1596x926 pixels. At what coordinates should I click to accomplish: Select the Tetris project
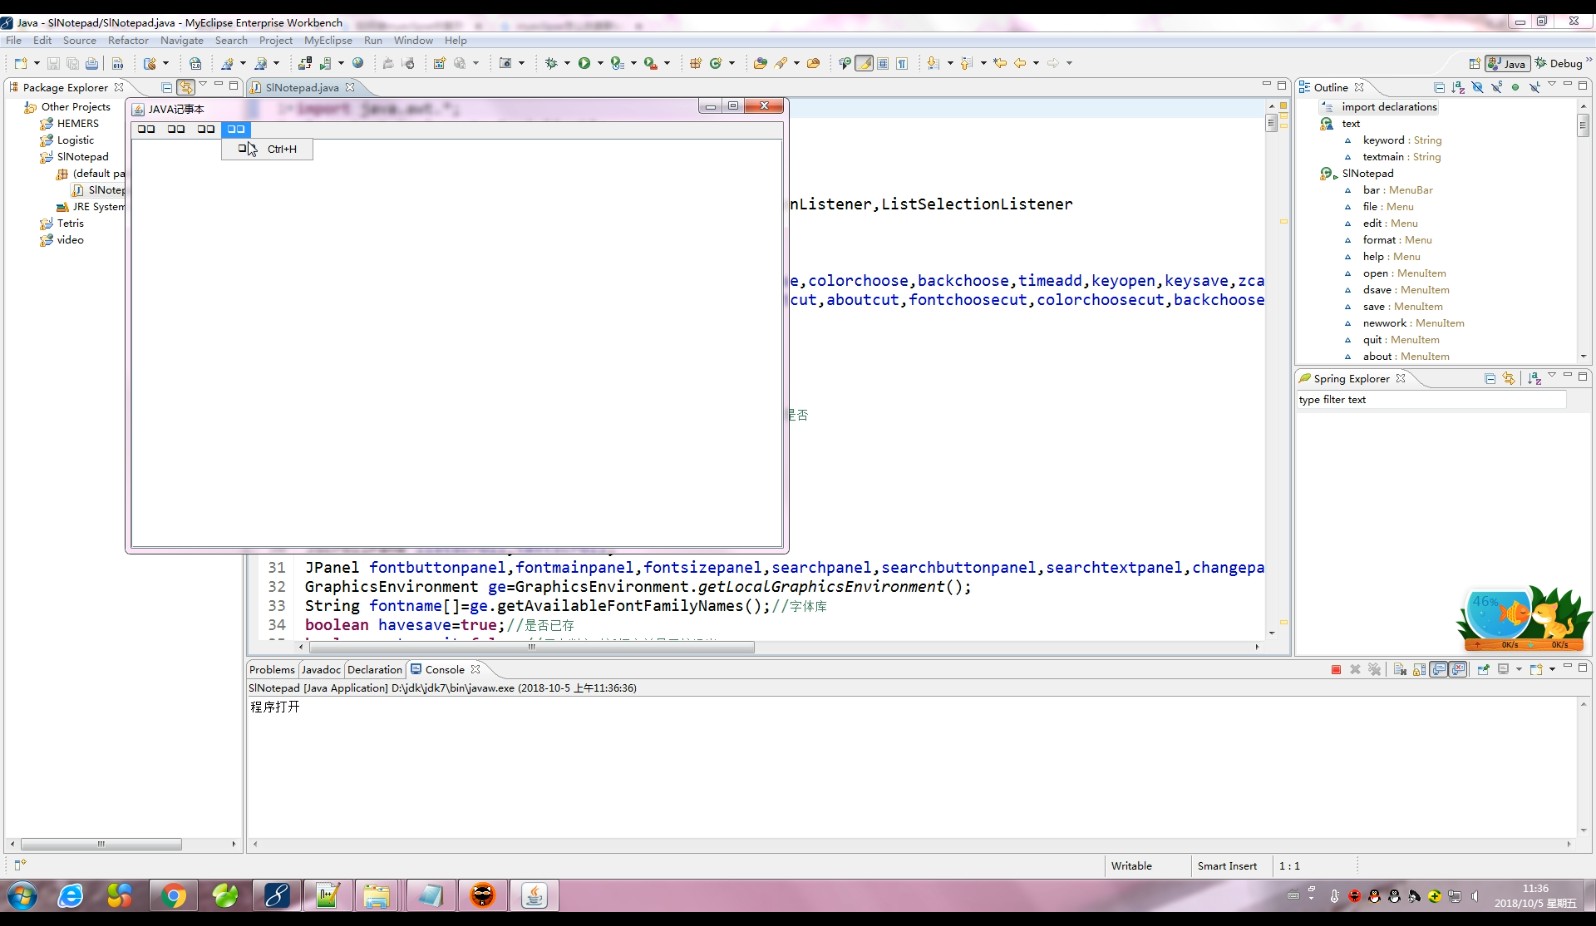coord(70,223)
